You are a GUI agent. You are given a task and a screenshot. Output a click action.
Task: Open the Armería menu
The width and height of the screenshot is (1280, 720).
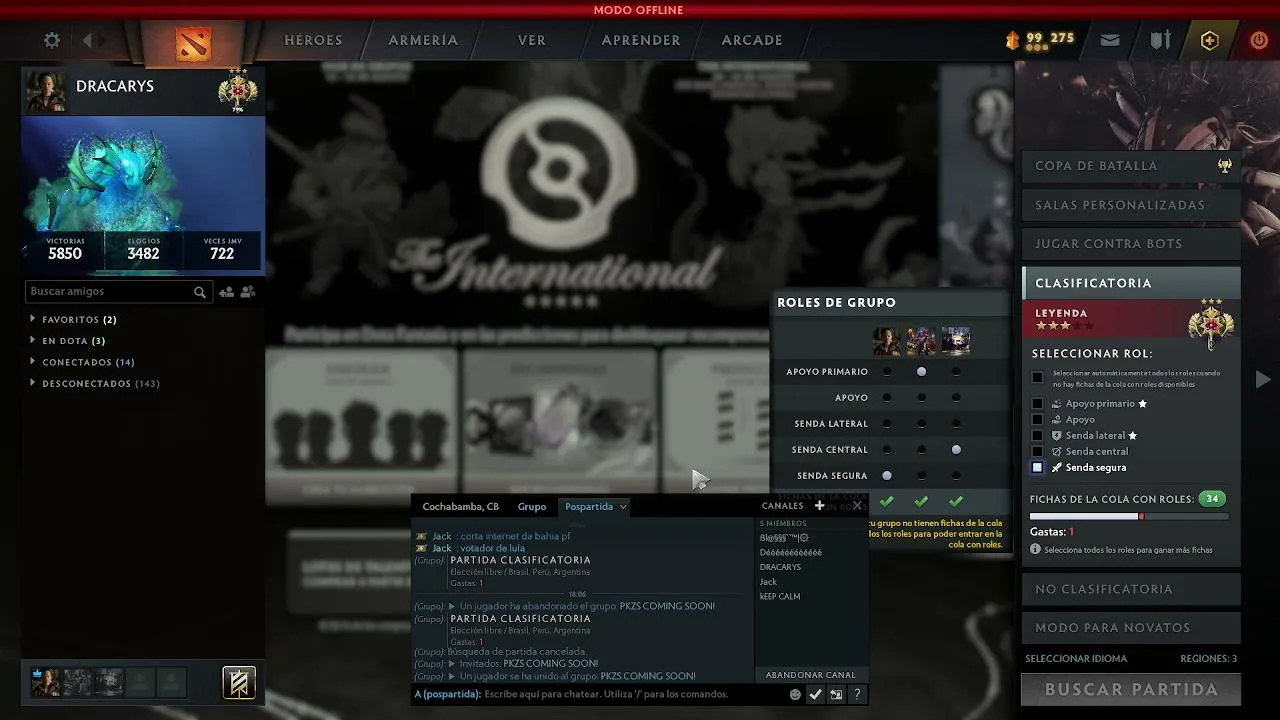click(423, 41)
